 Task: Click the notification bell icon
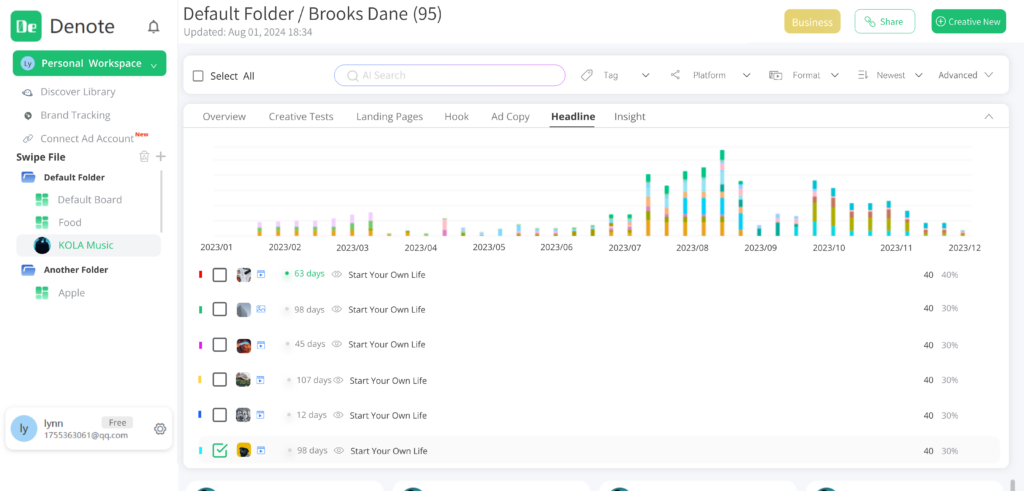click(x=153, y=27)
